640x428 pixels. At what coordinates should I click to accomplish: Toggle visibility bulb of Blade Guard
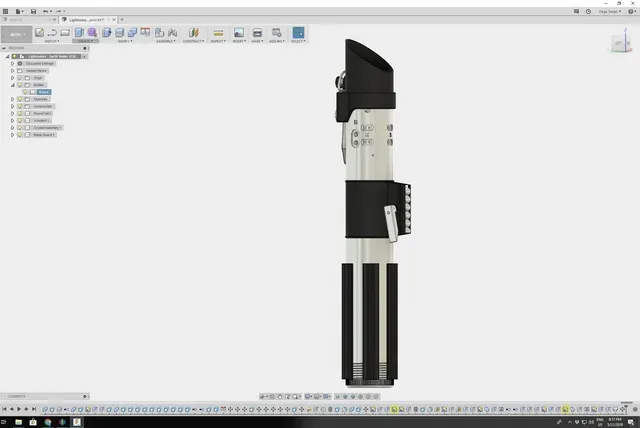(20, 135)
